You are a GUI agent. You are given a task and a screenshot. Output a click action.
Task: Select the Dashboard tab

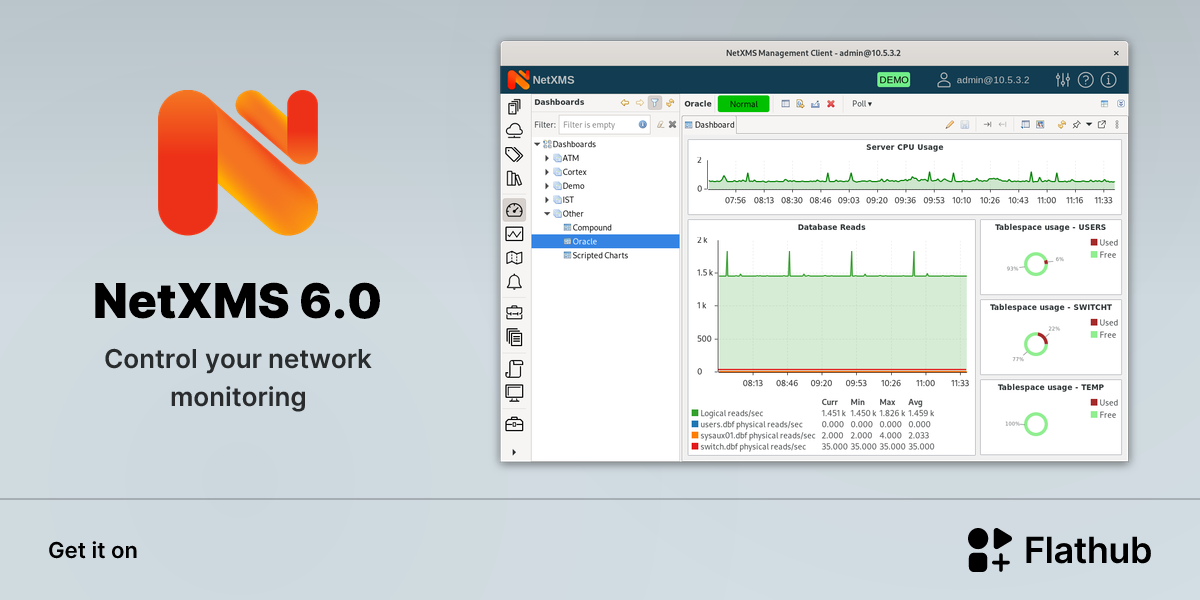(x=710, y=125)
